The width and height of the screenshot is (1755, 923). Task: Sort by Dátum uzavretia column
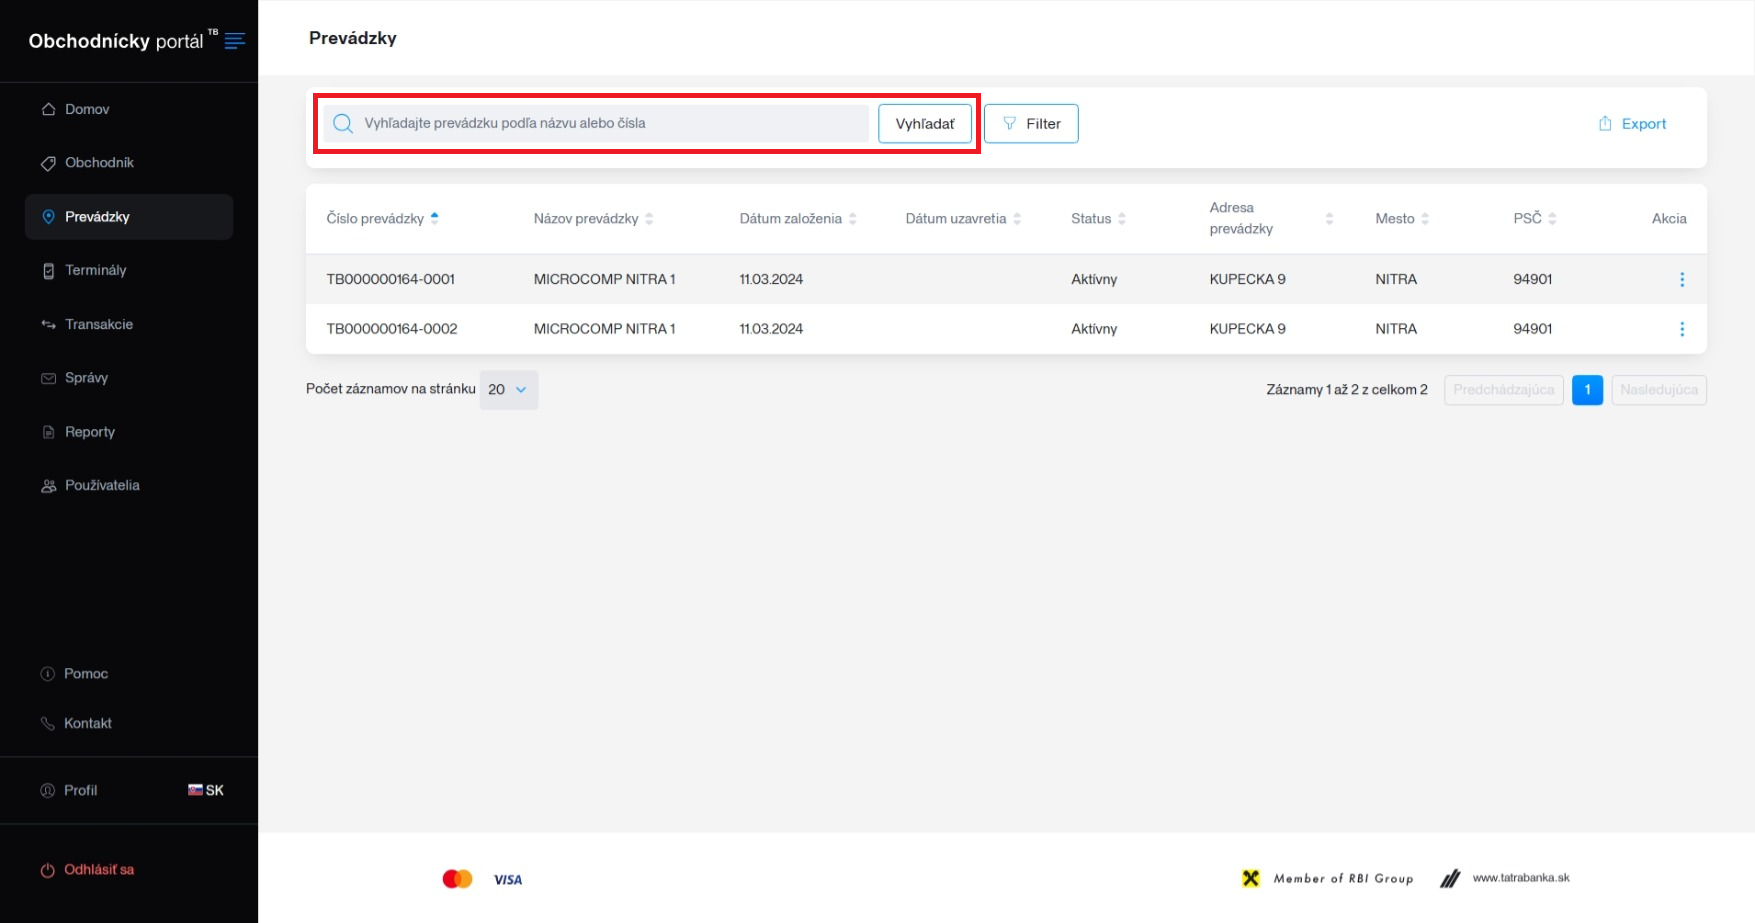(x=1016, y=219)
